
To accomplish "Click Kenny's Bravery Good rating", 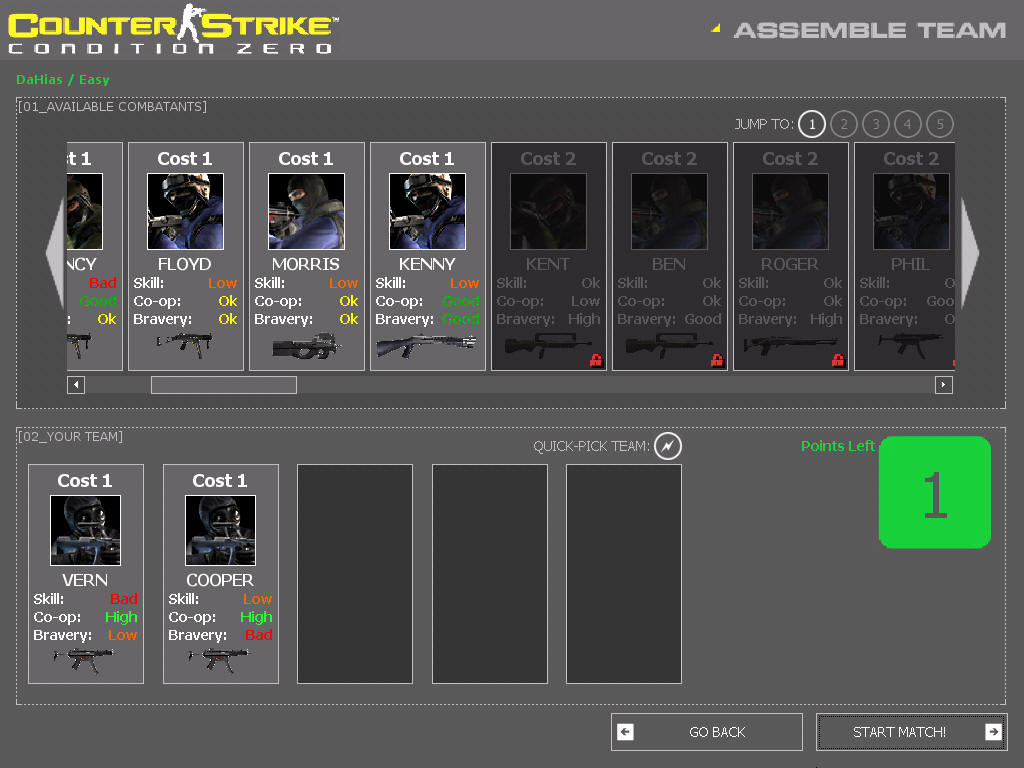I will click(461, 319).
